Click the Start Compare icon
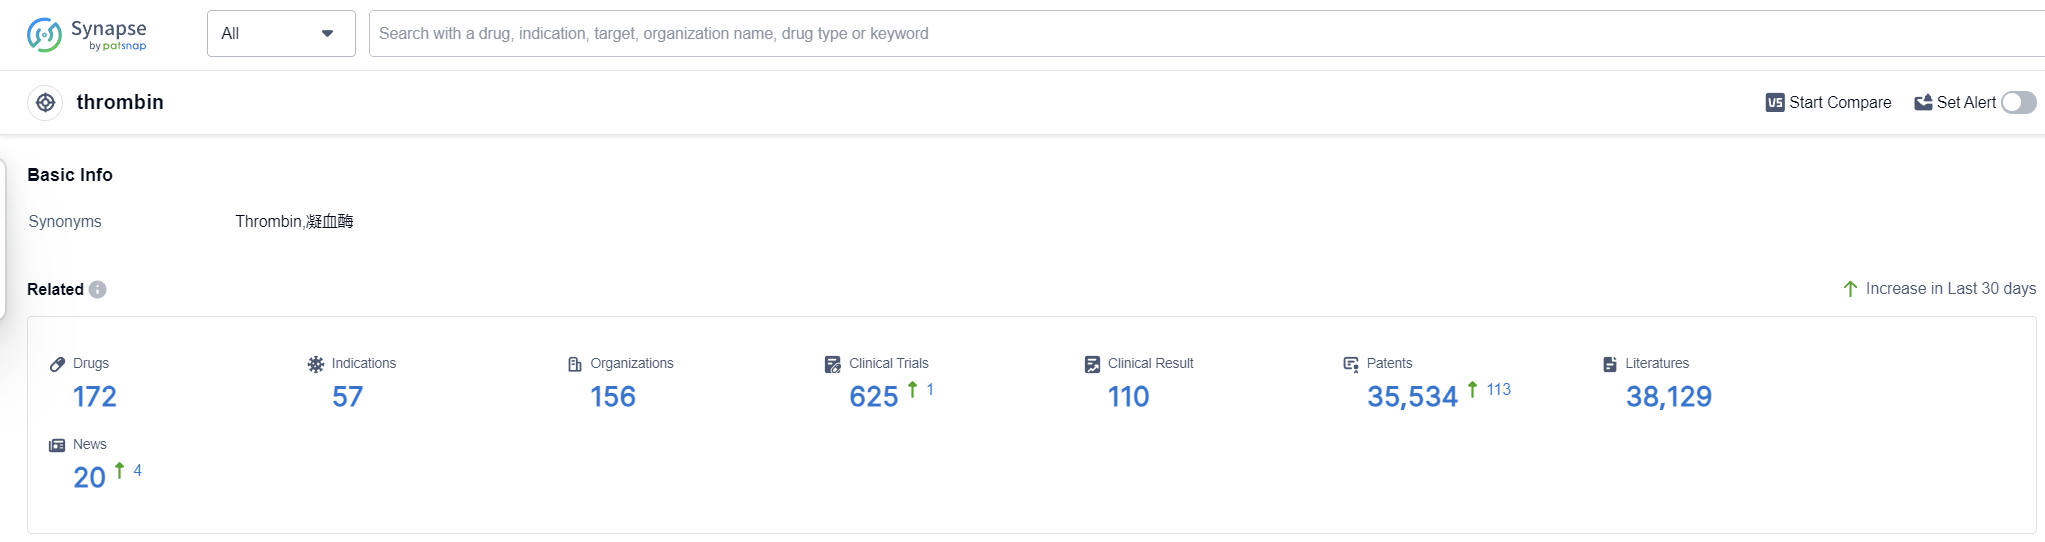 pos(1775,103)
